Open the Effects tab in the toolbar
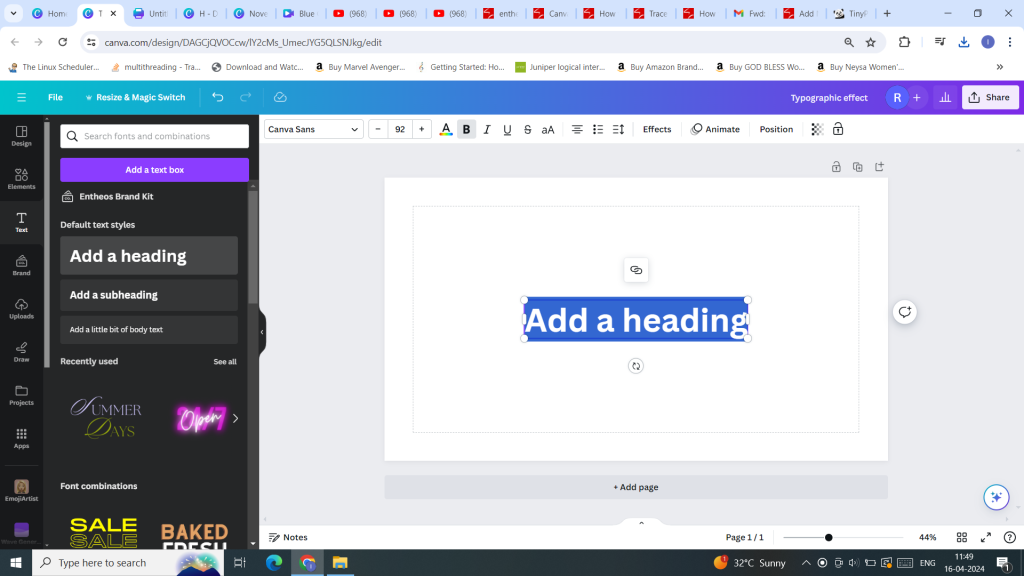Screen dimensions: 1024x576 (657, 129)
